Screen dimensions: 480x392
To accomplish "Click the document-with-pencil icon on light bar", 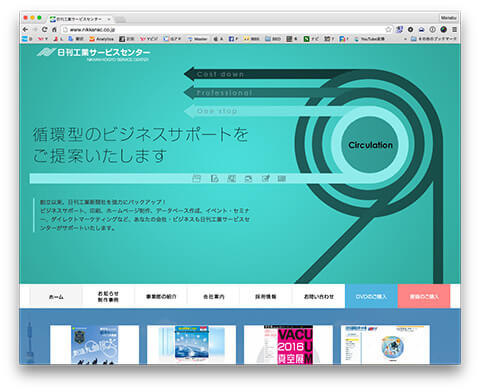I will coord(214,179).
